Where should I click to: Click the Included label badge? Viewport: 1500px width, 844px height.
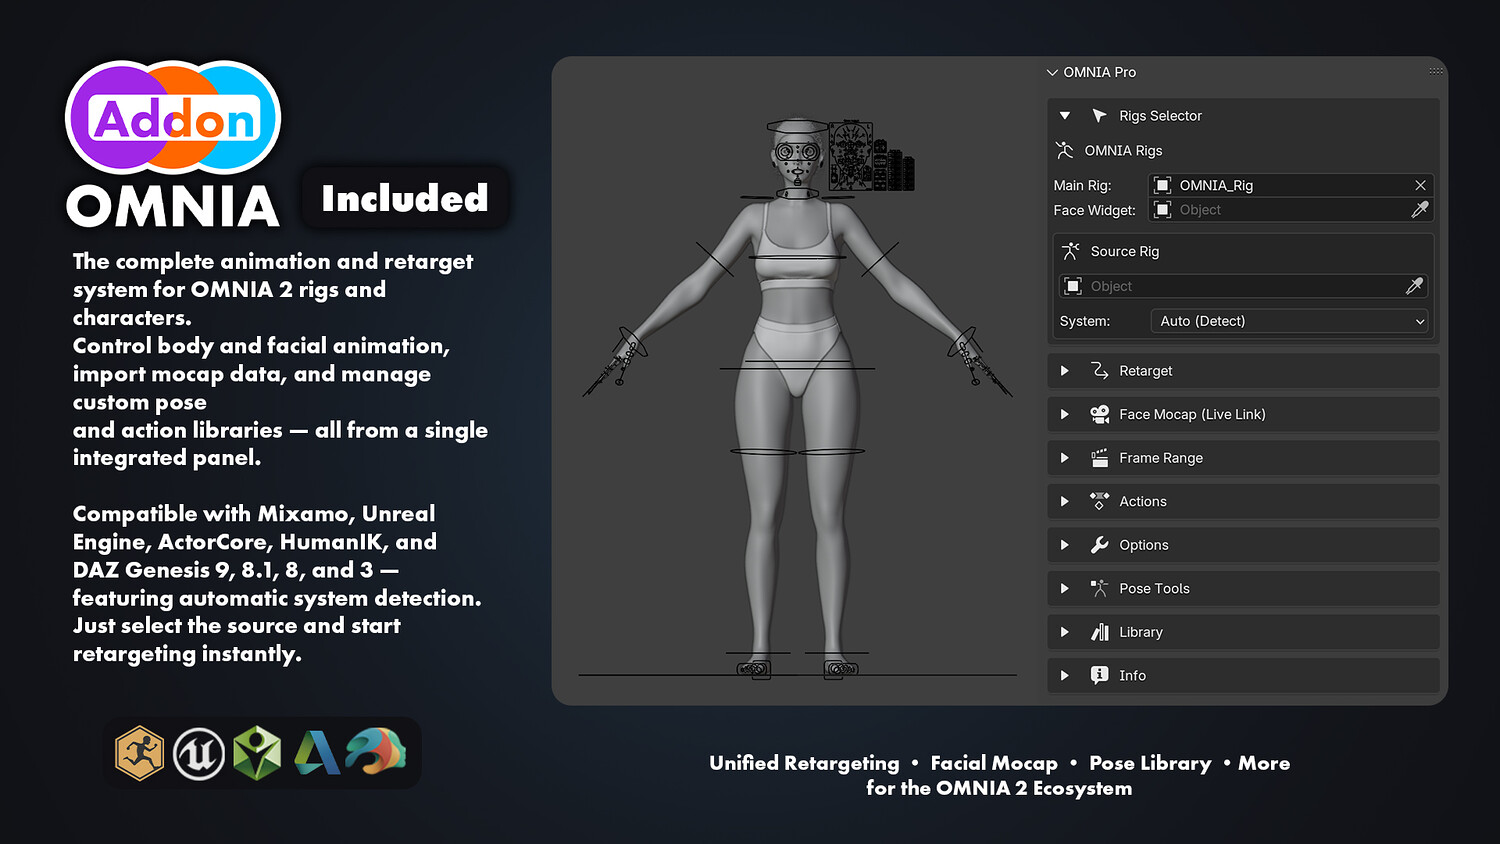405,198
